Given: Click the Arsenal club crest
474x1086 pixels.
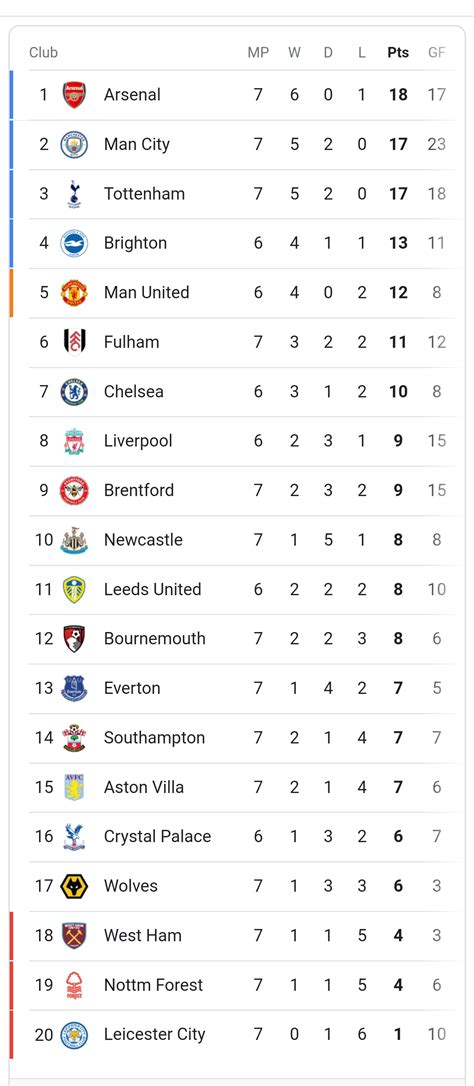Looking at the screenshot, I should point(74,95).
